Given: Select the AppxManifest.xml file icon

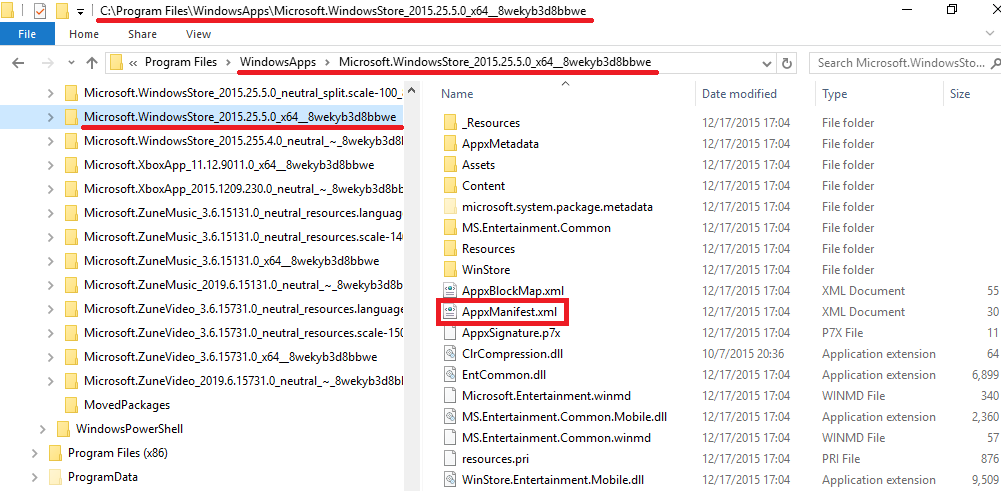Looking at the screenshot, I should (x=450, y=312).
